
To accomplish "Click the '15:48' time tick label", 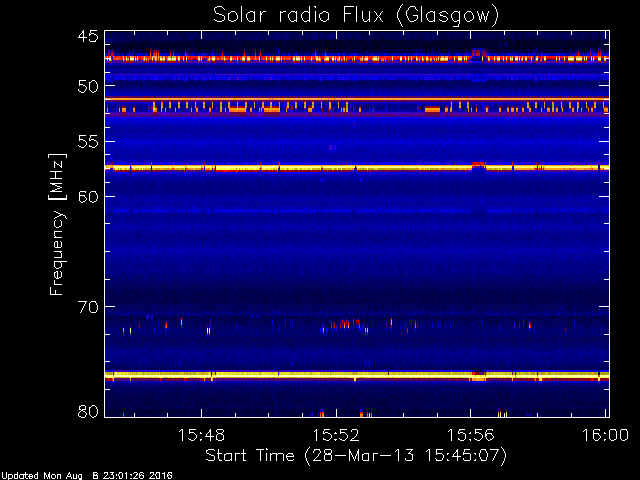I will [201, 435].
